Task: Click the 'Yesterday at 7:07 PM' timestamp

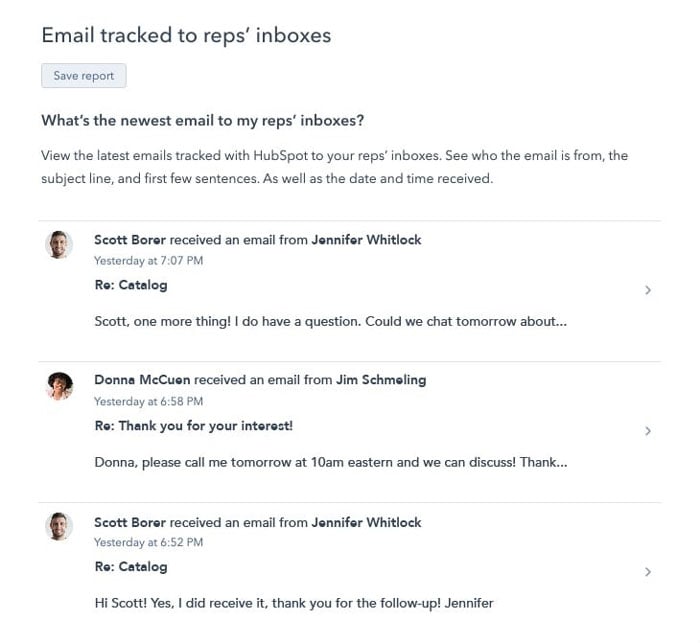Action: click(x=148, y=260)
